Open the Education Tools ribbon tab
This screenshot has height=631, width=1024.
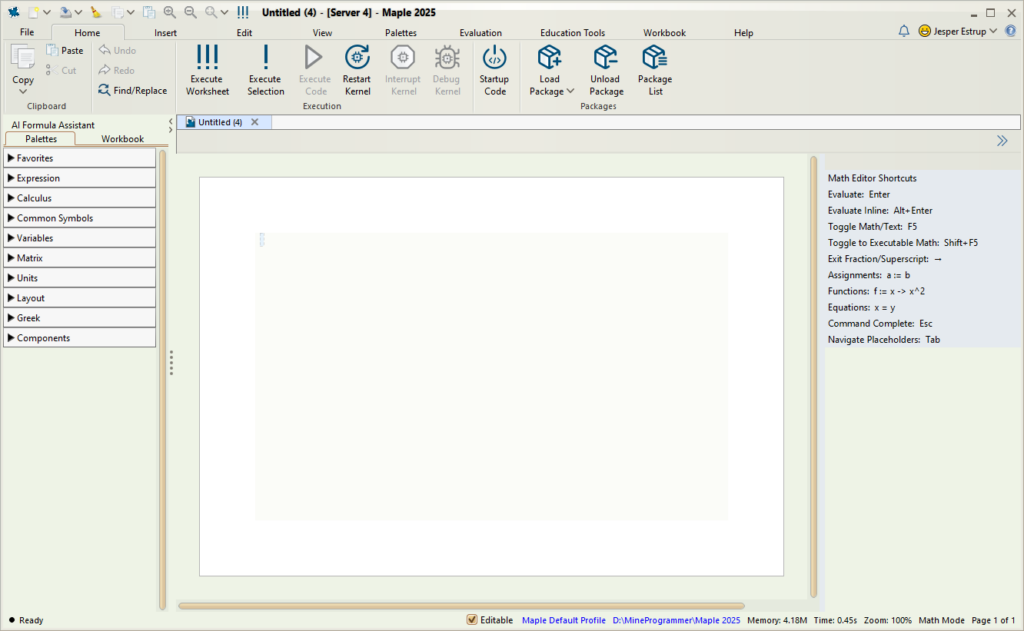pos(573,33)
